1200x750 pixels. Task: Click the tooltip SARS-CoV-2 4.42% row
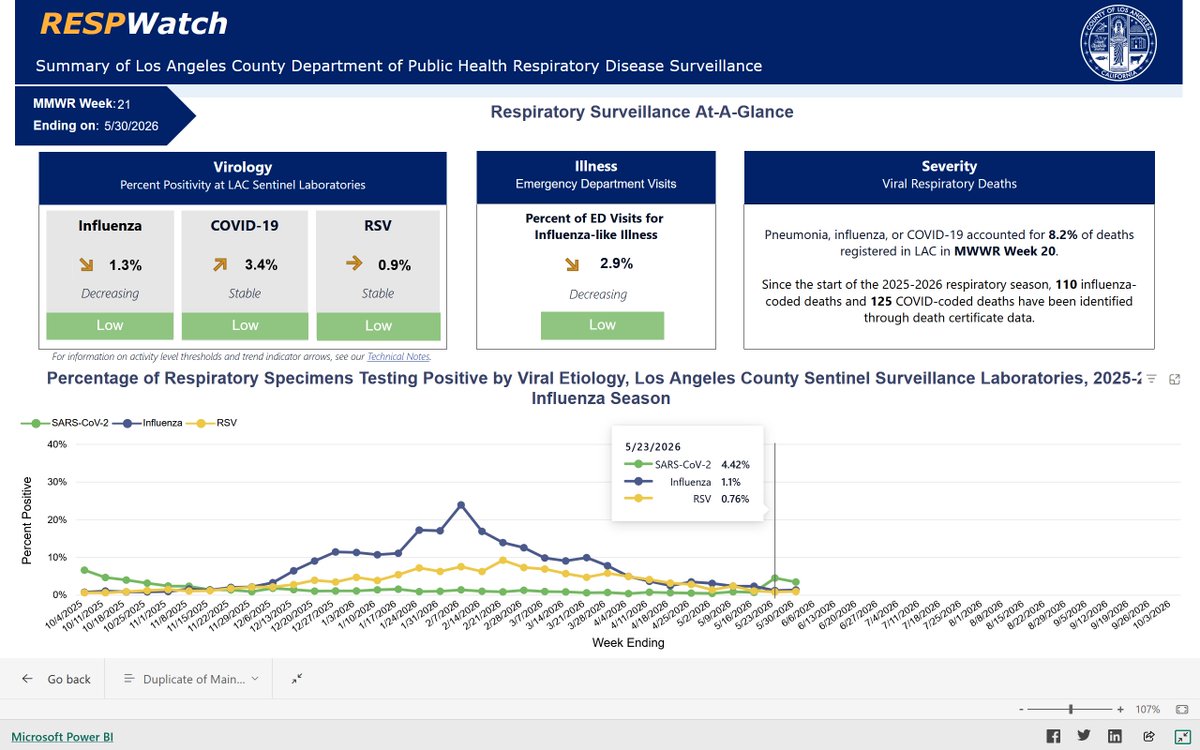687,465
